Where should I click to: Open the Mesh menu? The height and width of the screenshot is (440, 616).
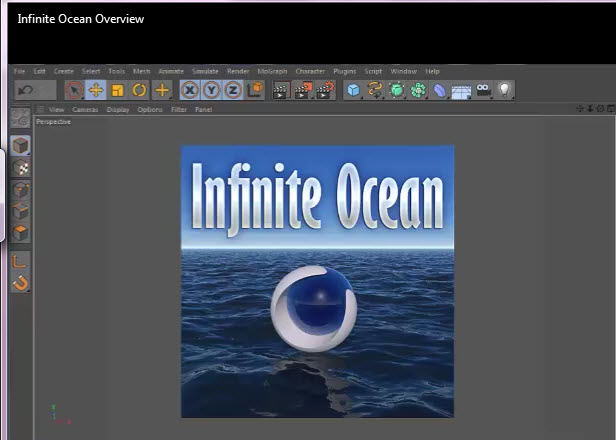(x=141, y=71)
